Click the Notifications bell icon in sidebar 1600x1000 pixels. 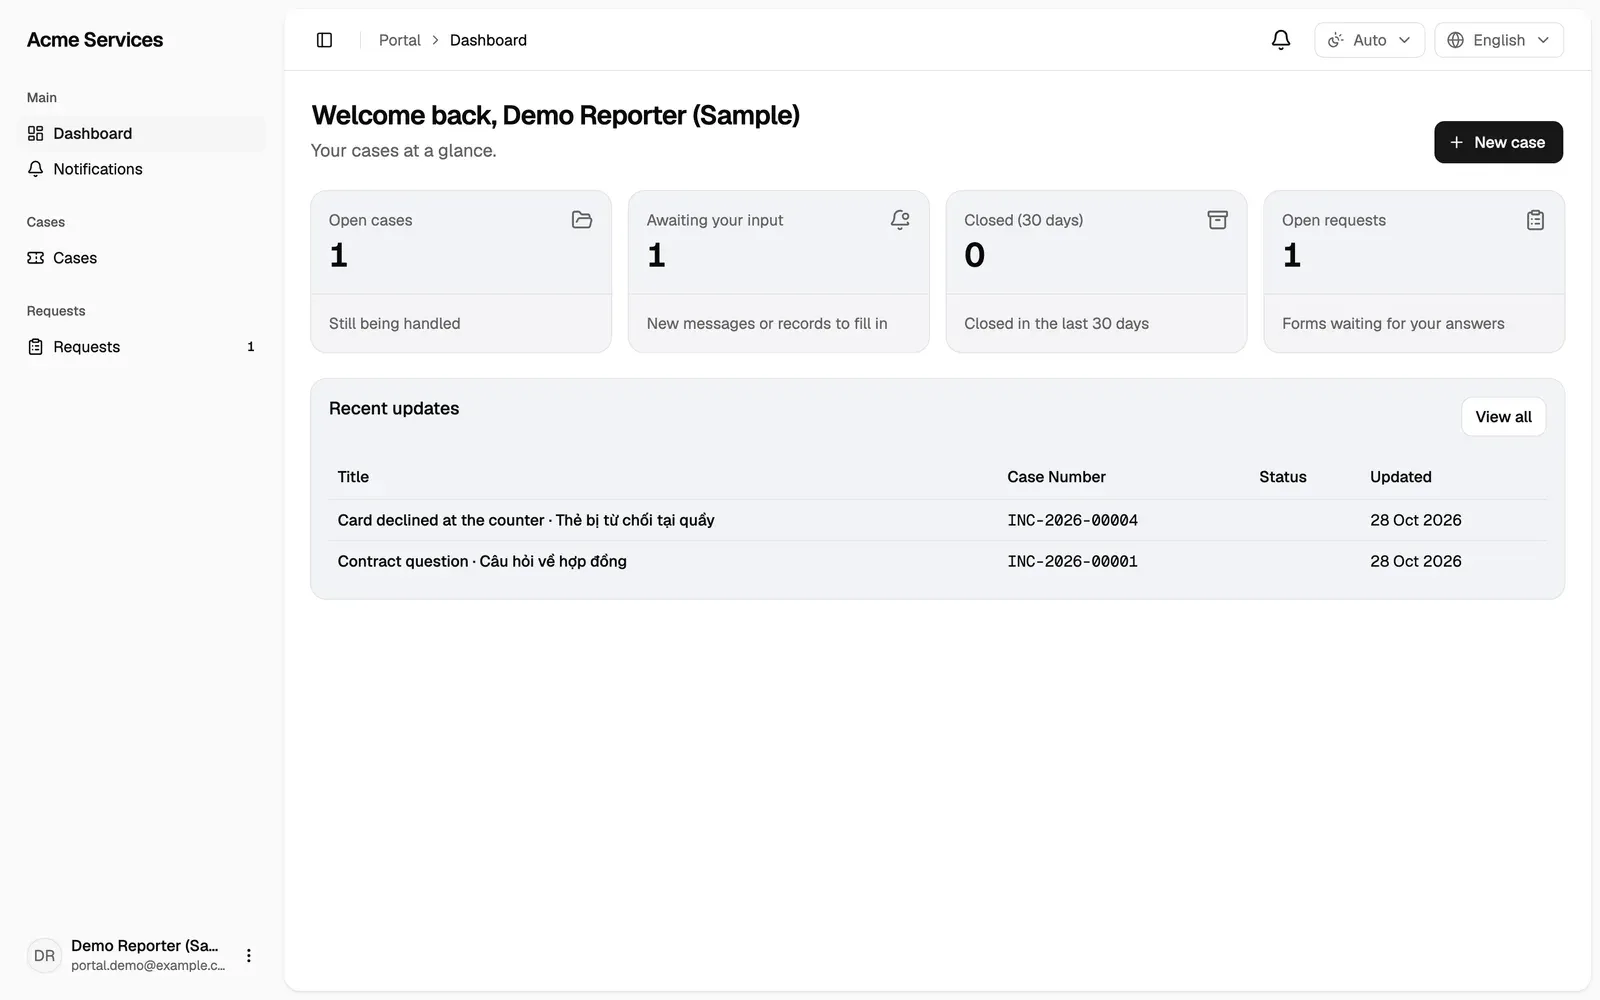pyautogui.click(x=36, y=169)
